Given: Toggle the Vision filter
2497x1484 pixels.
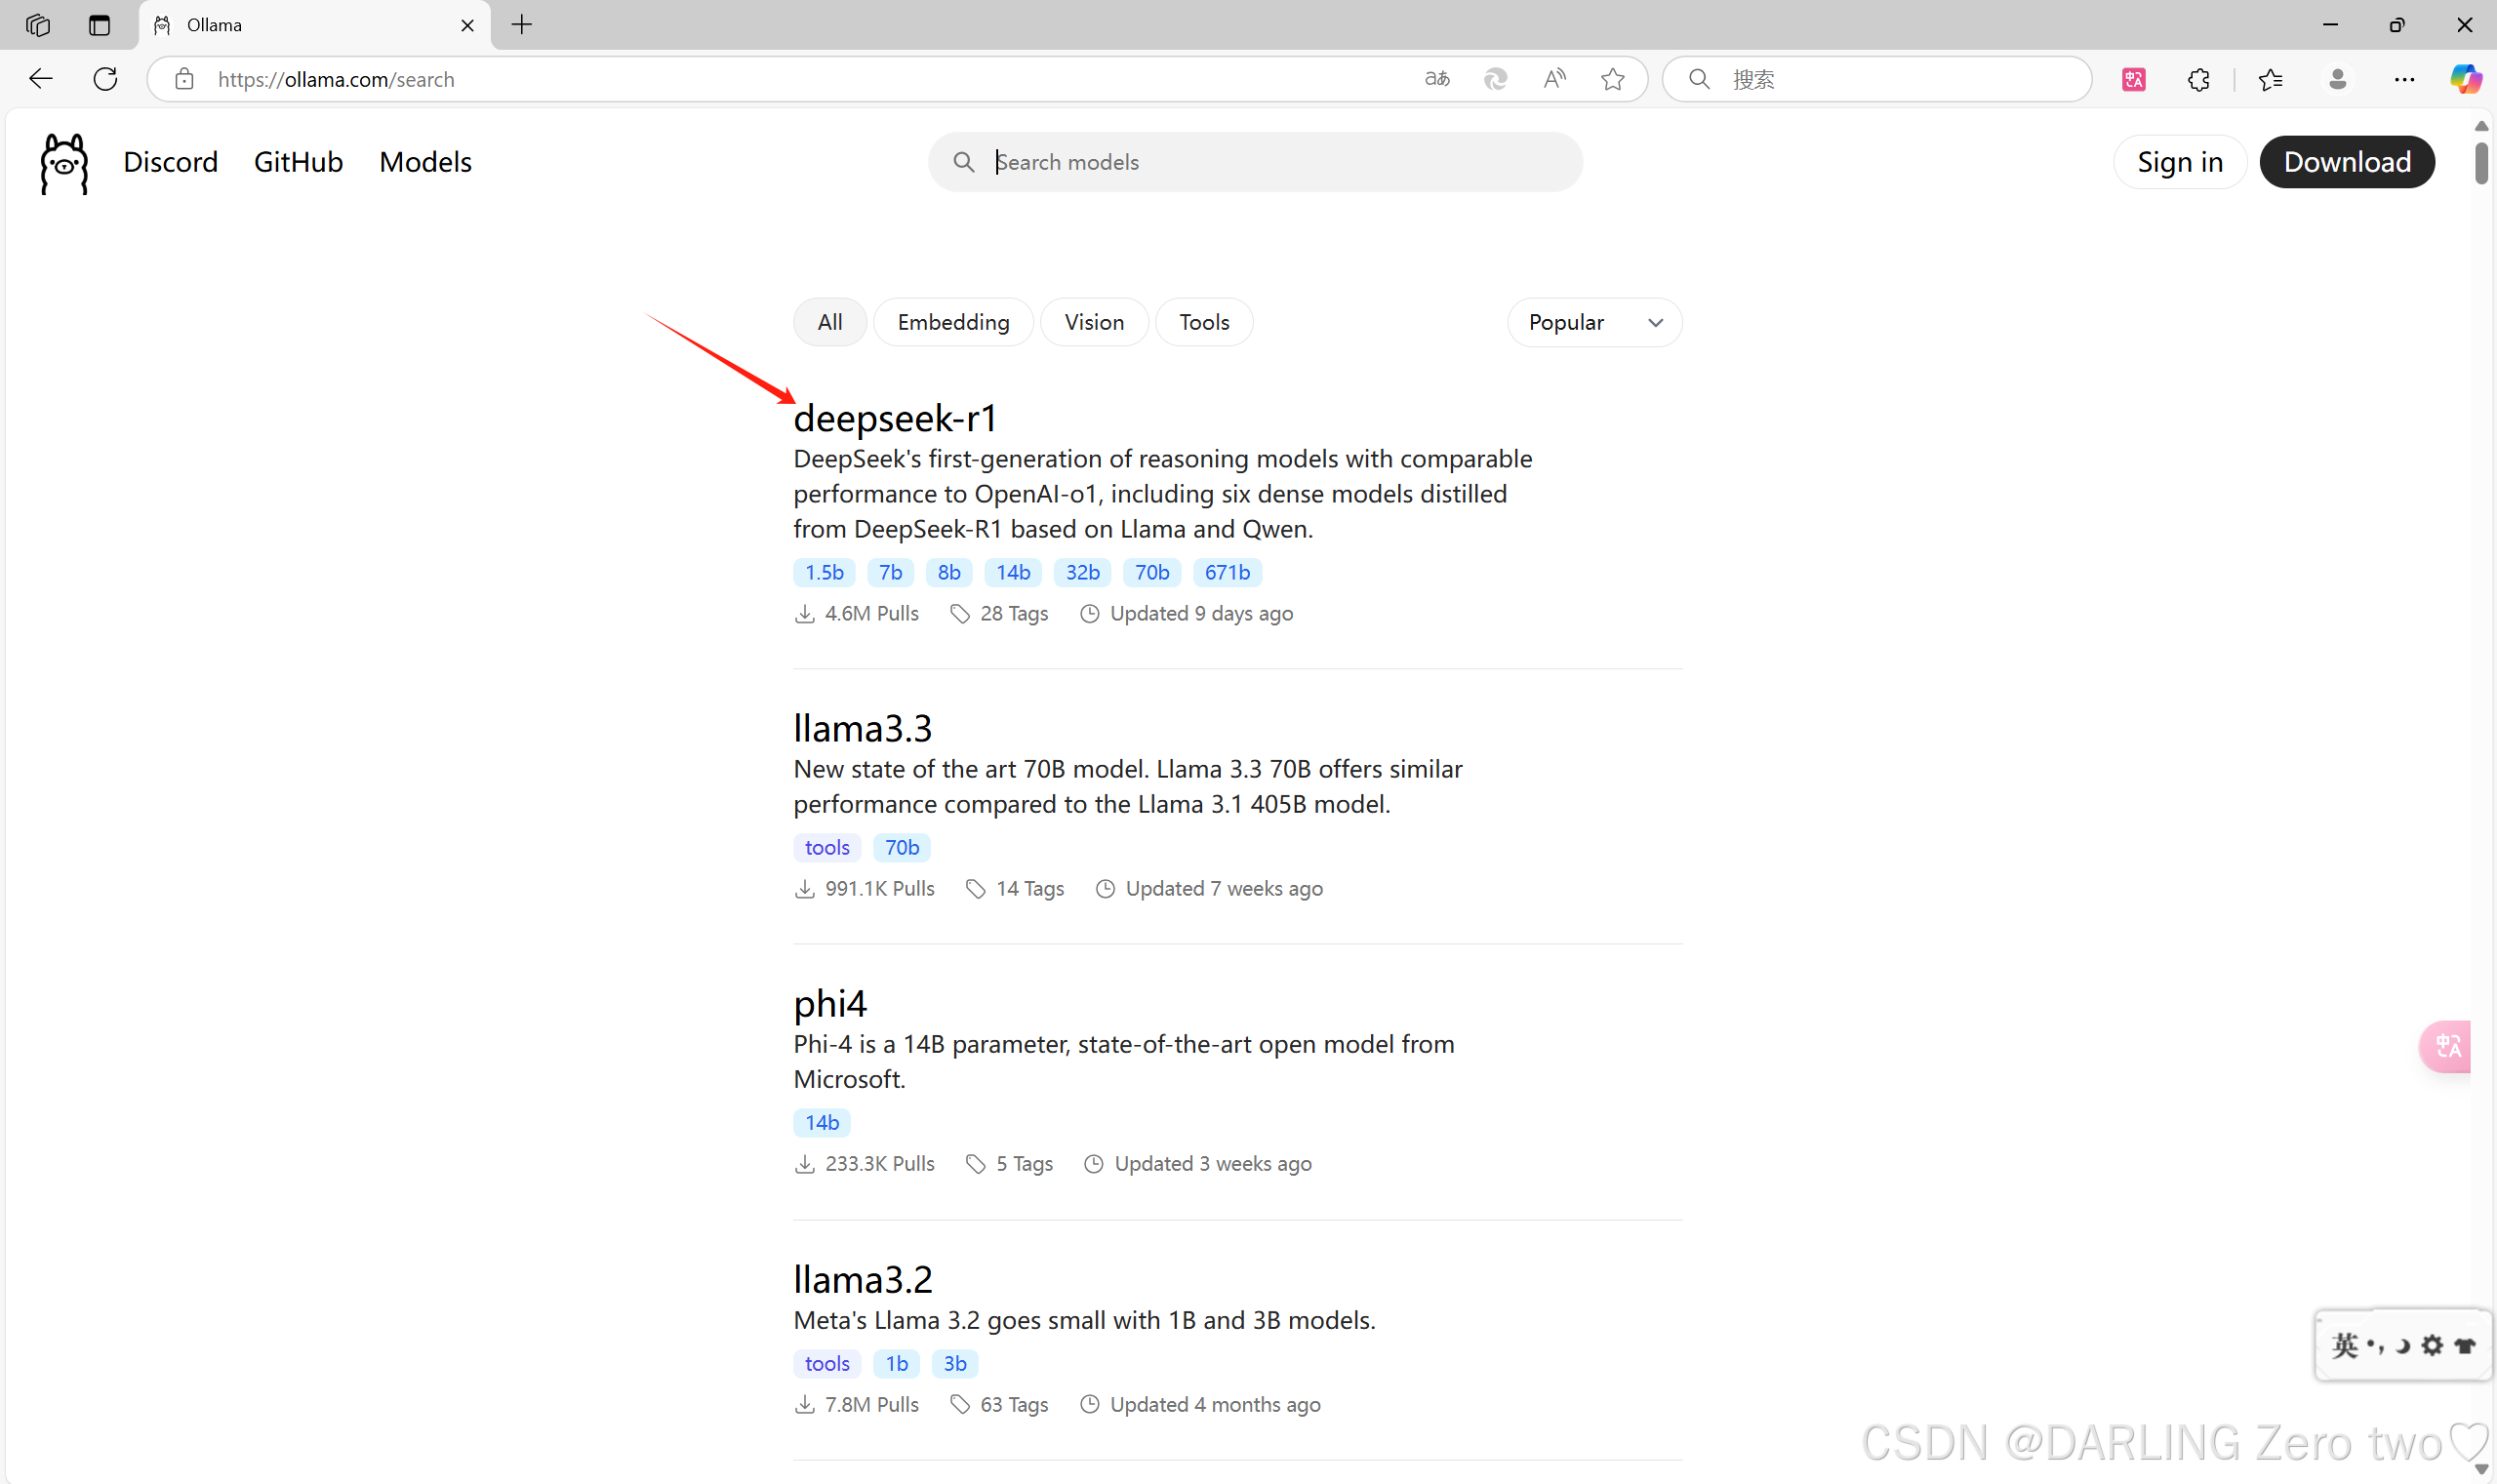Looking at the screenshot, I should [1093, 322].
